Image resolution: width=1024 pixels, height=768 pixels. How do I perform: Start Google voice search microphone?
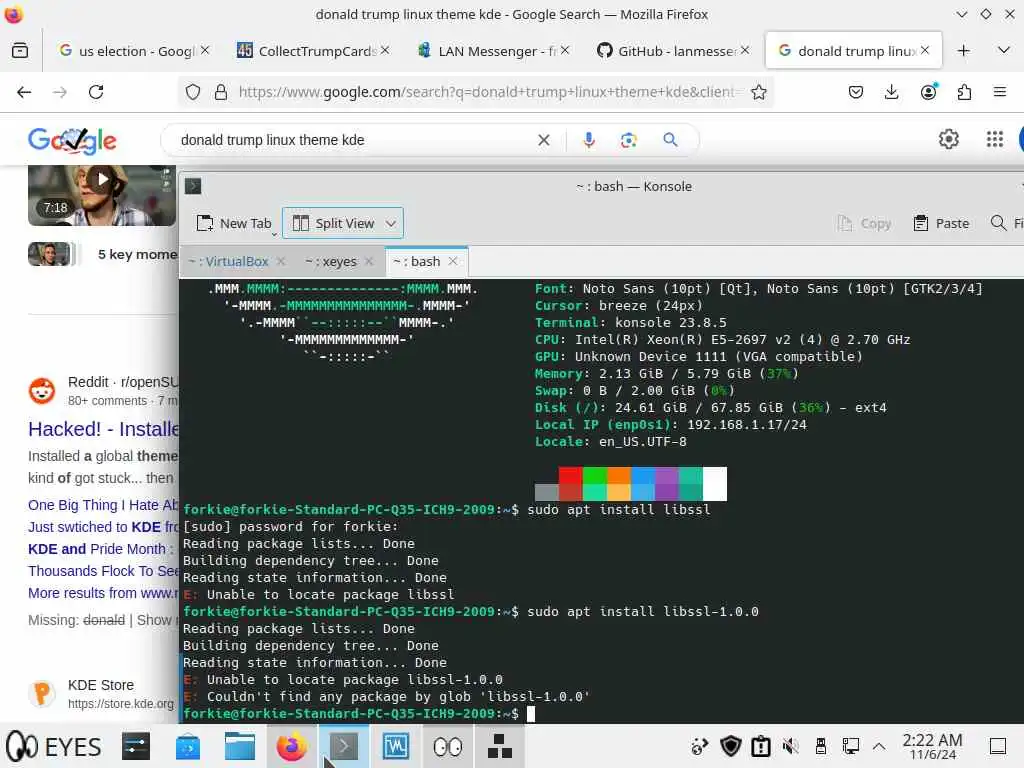pos(588,140)
